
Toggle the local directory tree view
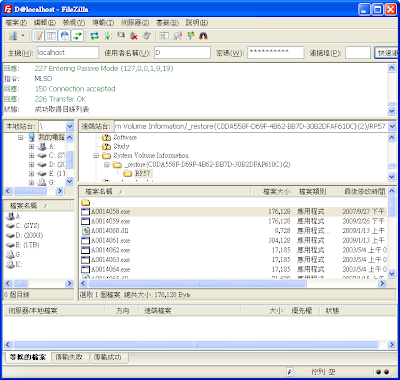point(52,36)
